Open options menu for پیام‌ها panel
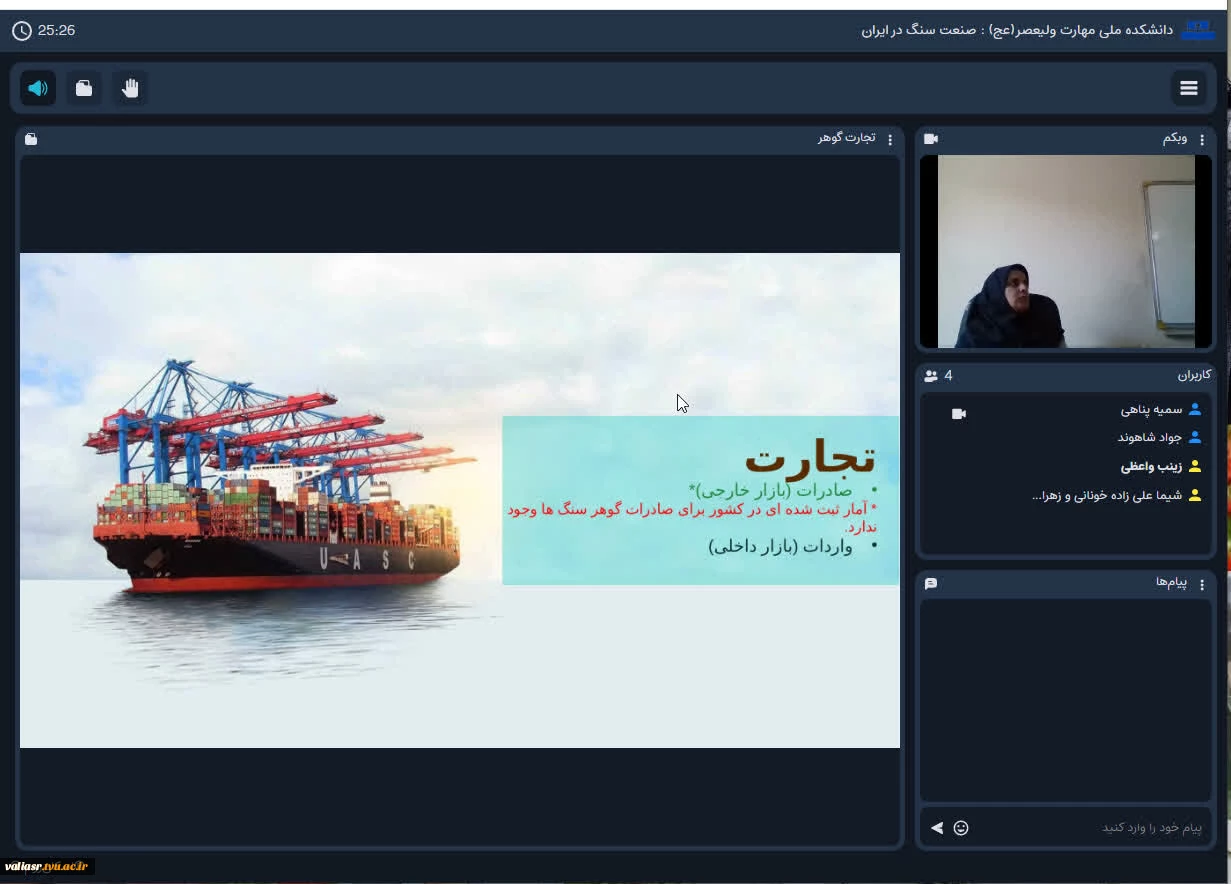Viewport: 1231px width, 884px height. click(1202, 584)
